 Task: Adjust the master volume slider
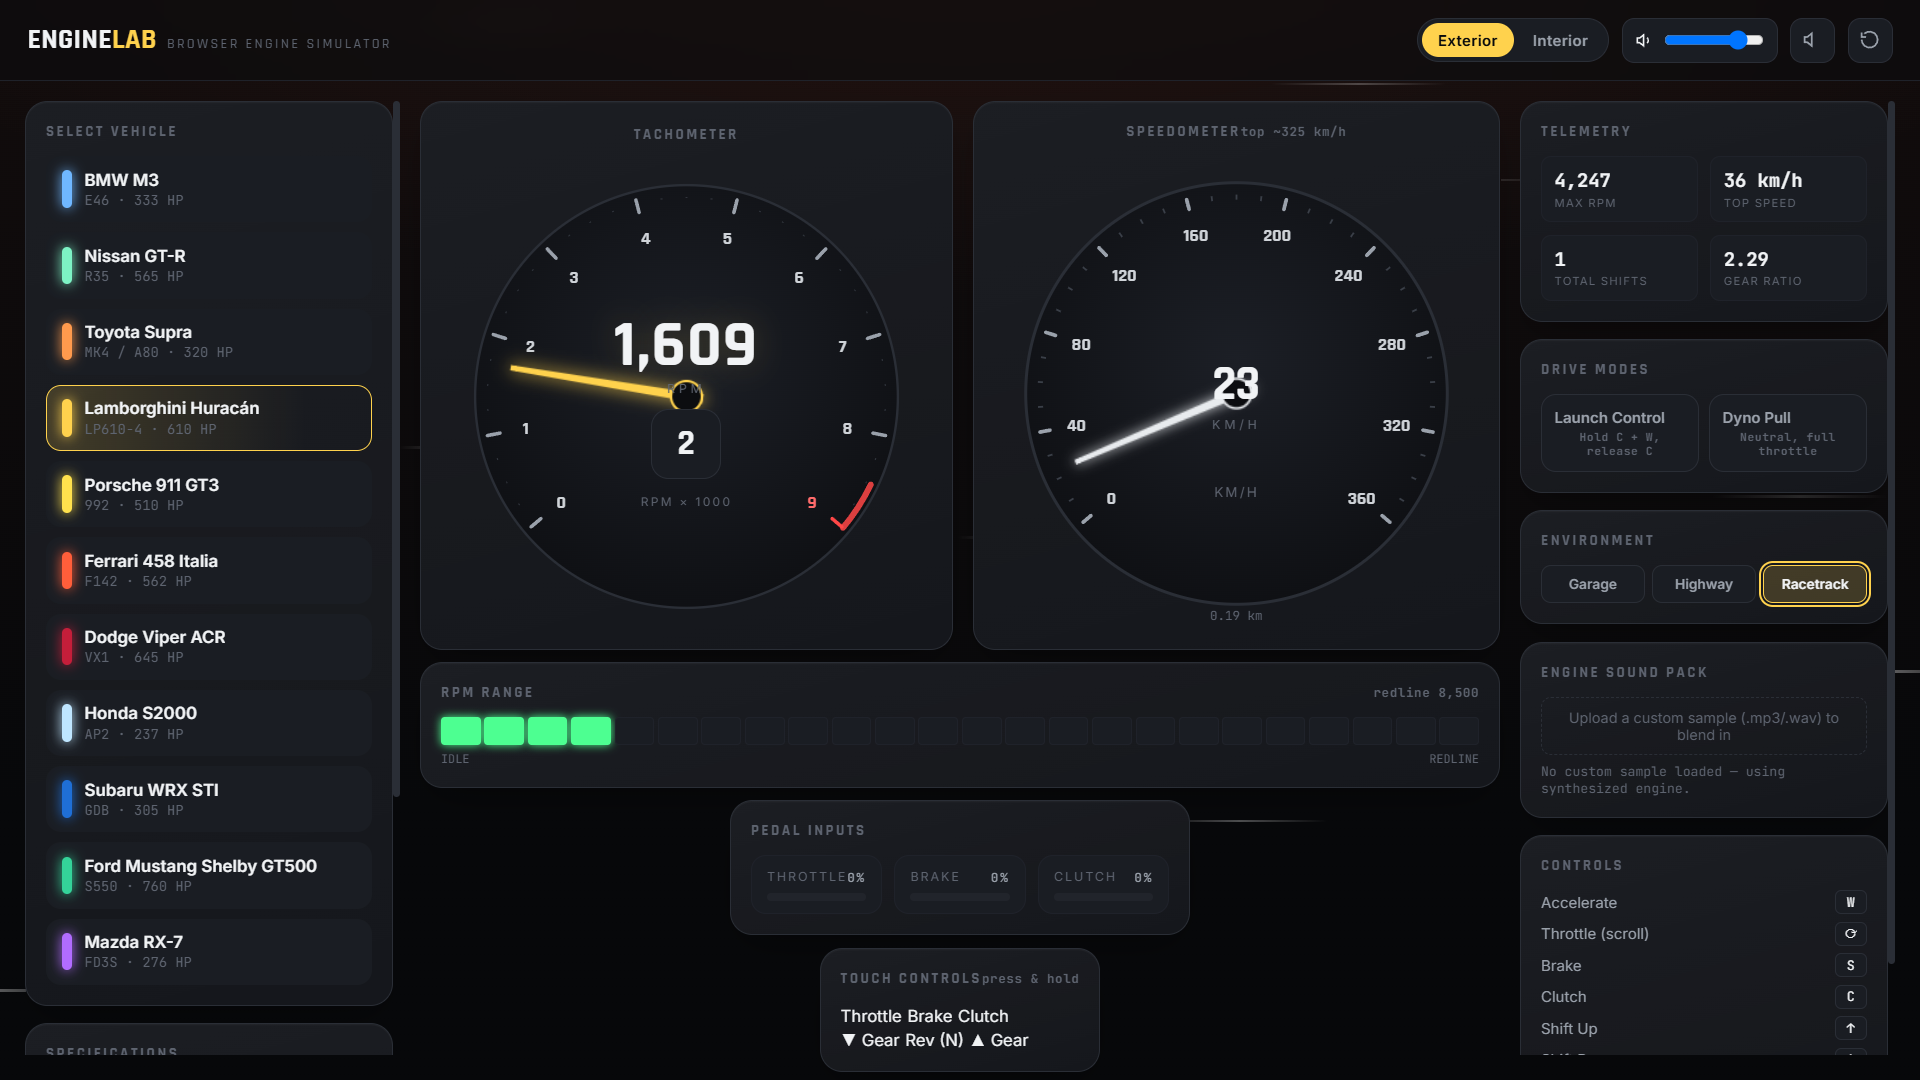click(1713, 41)
